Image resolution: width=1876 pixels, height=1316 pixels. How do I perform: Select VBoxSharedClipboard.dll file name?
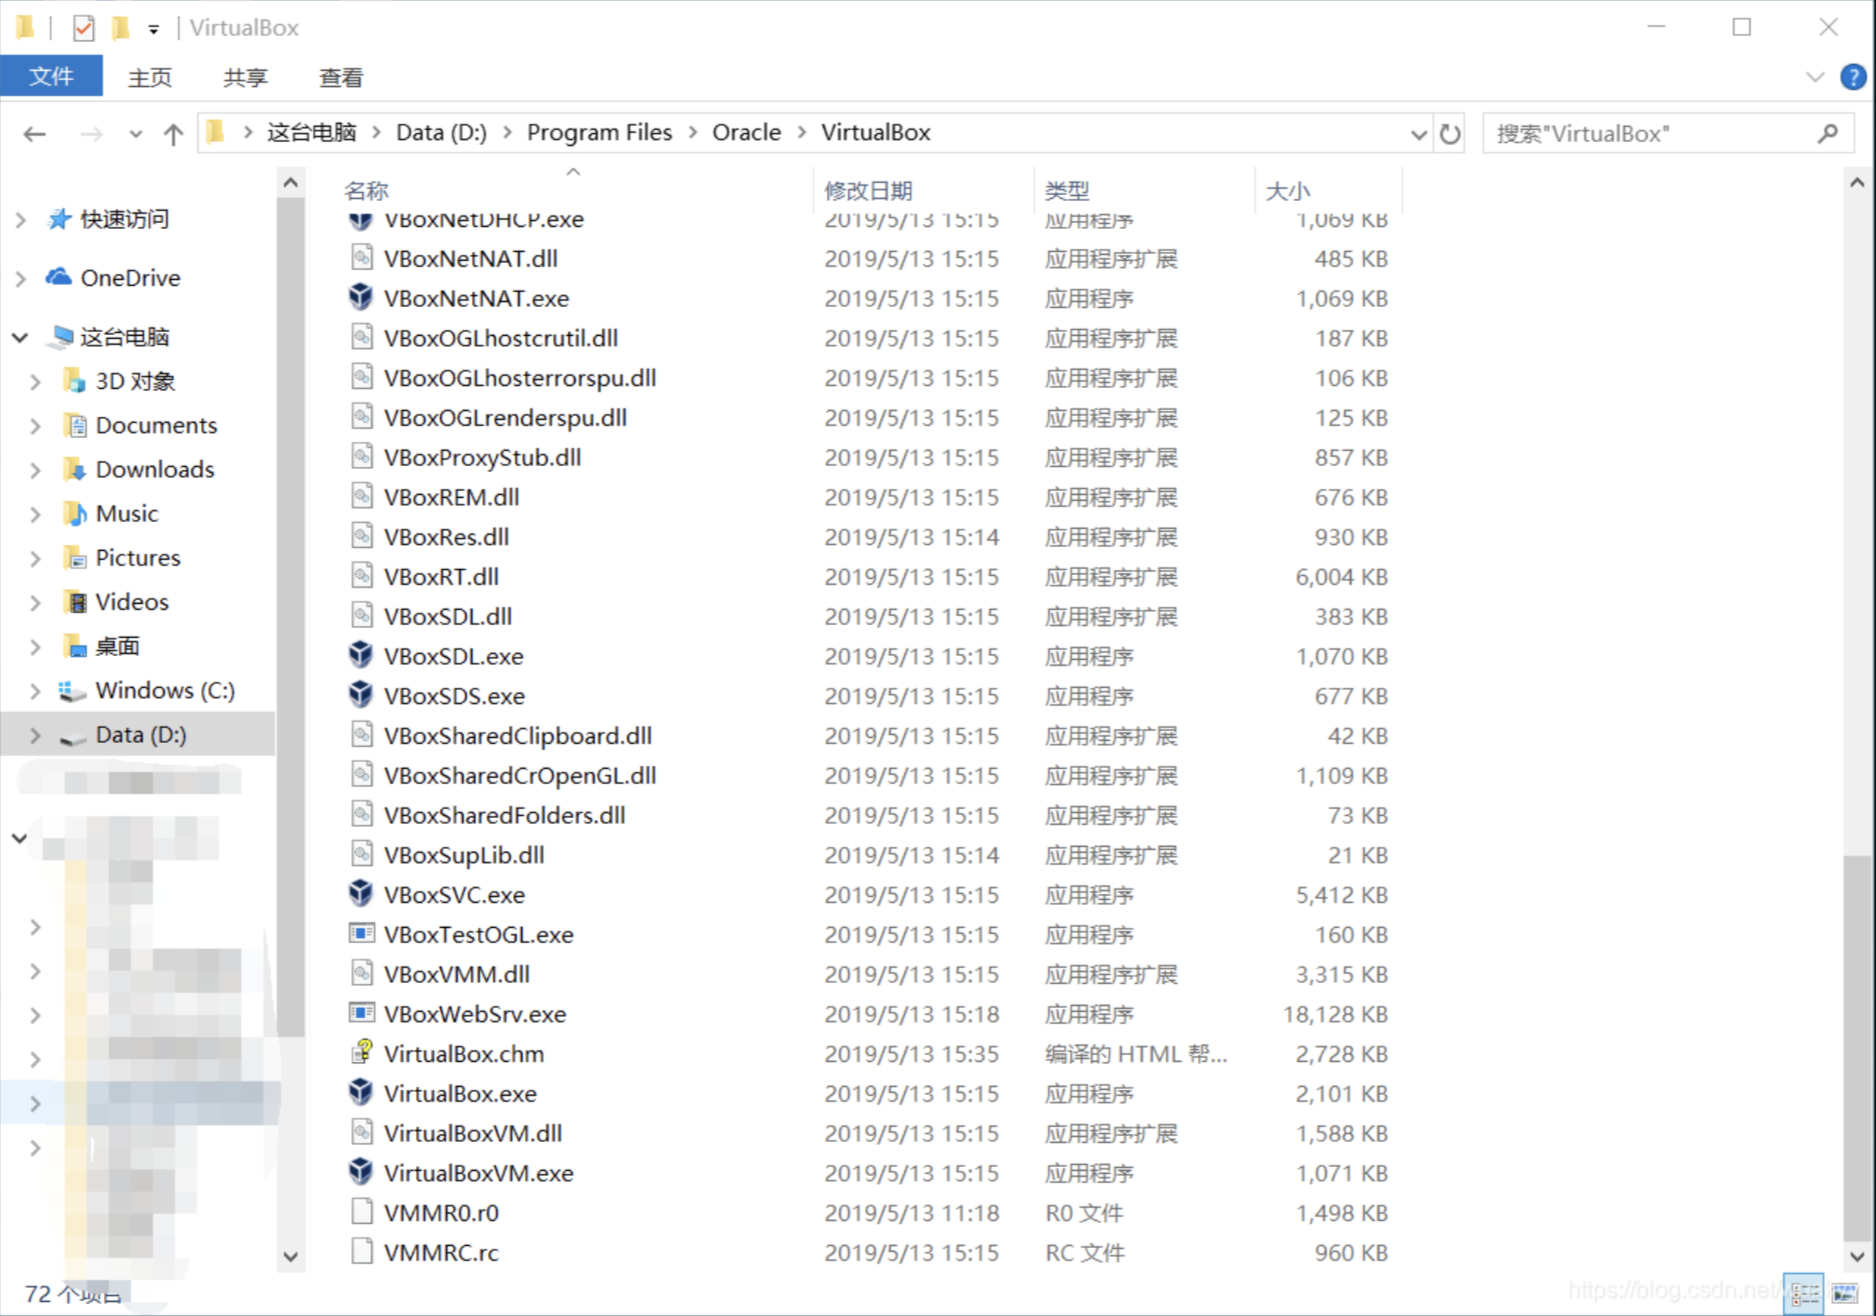(x=518, y=735)
